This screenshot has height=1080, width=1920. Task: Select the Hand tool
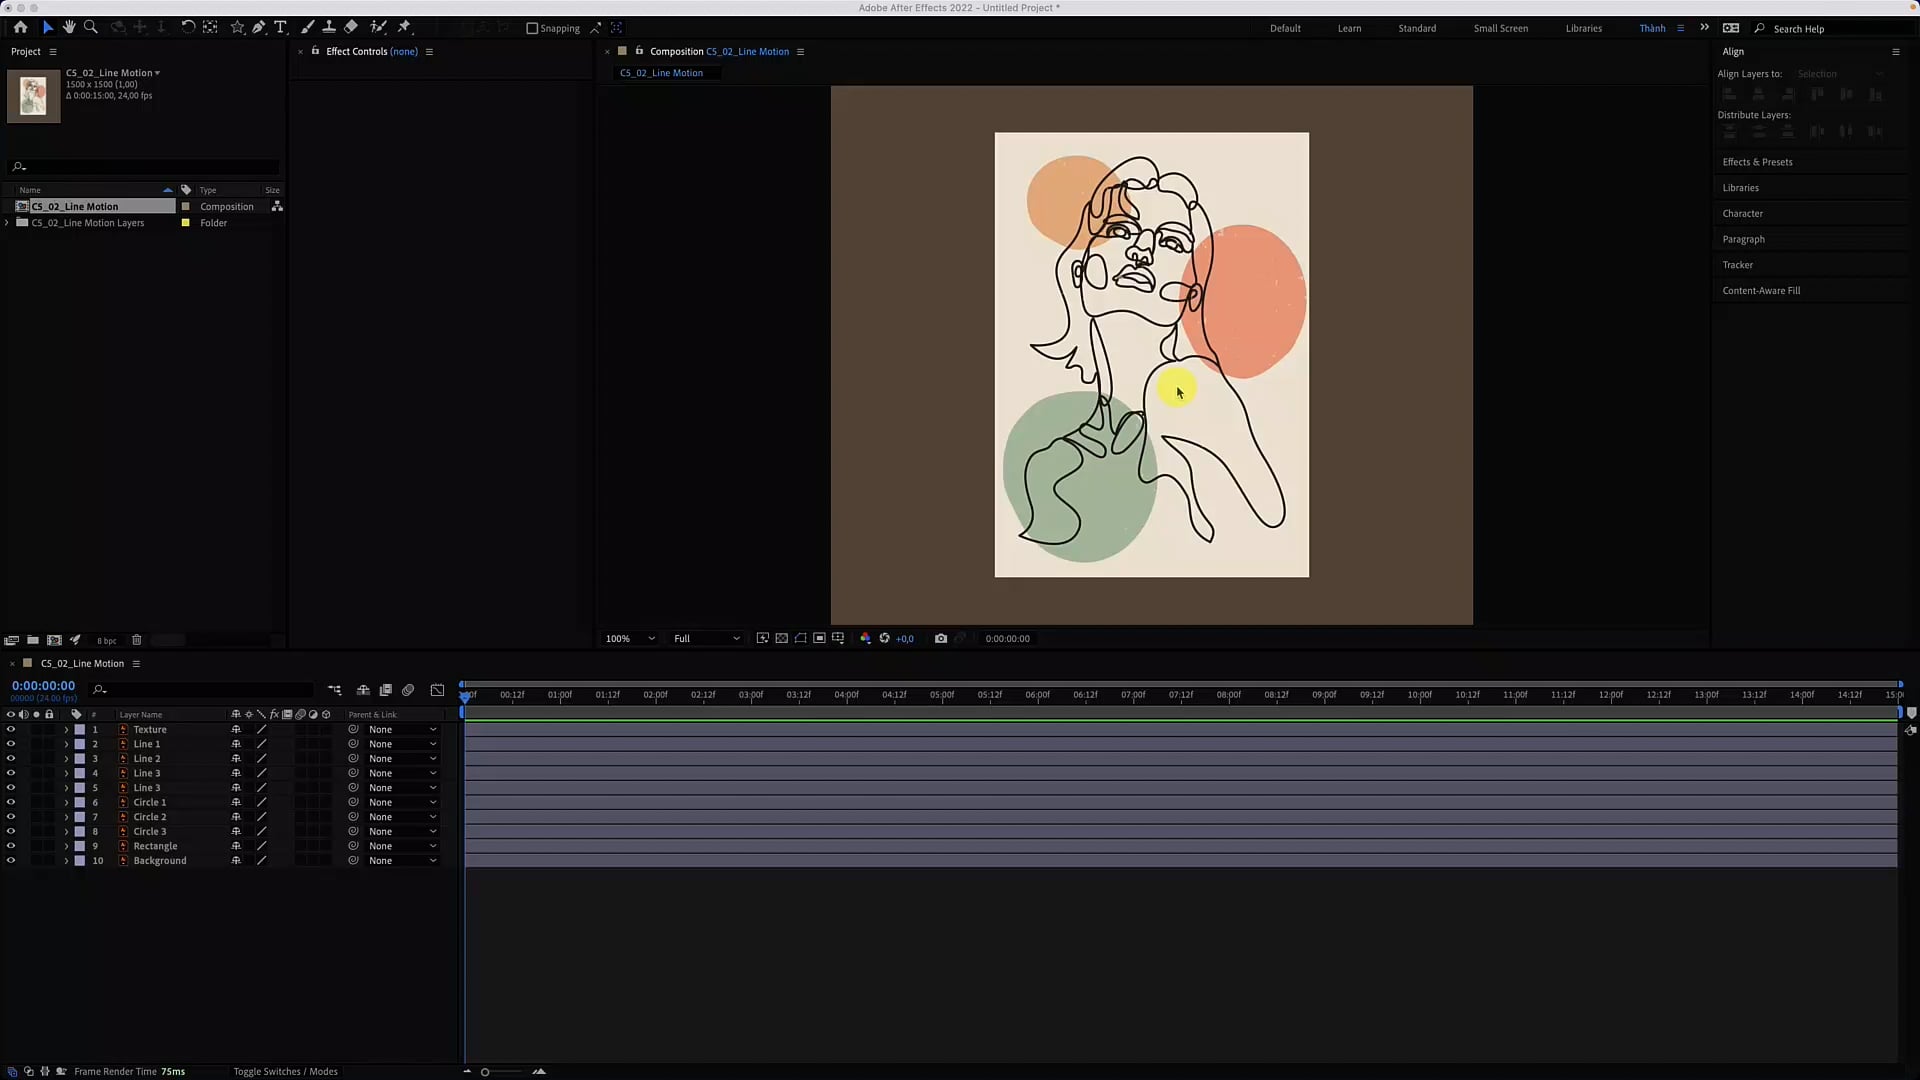(x=69, y=27)
